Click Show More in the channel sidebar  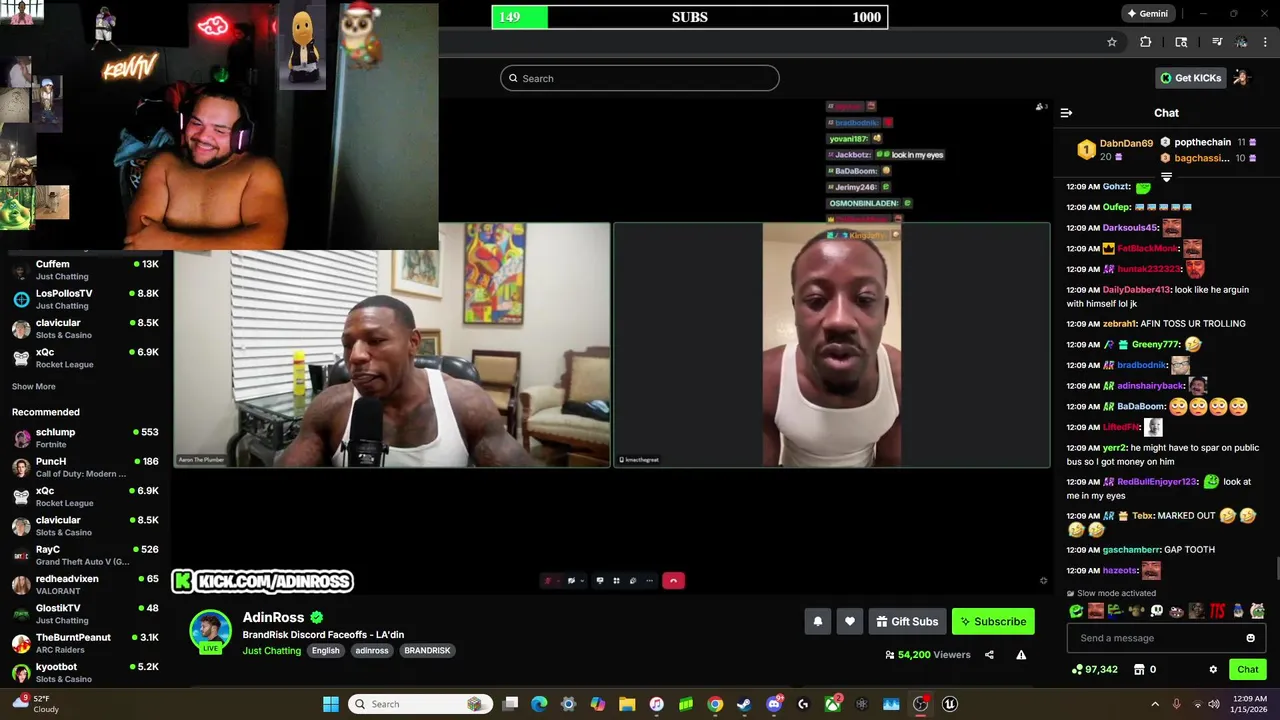[34, 386]
